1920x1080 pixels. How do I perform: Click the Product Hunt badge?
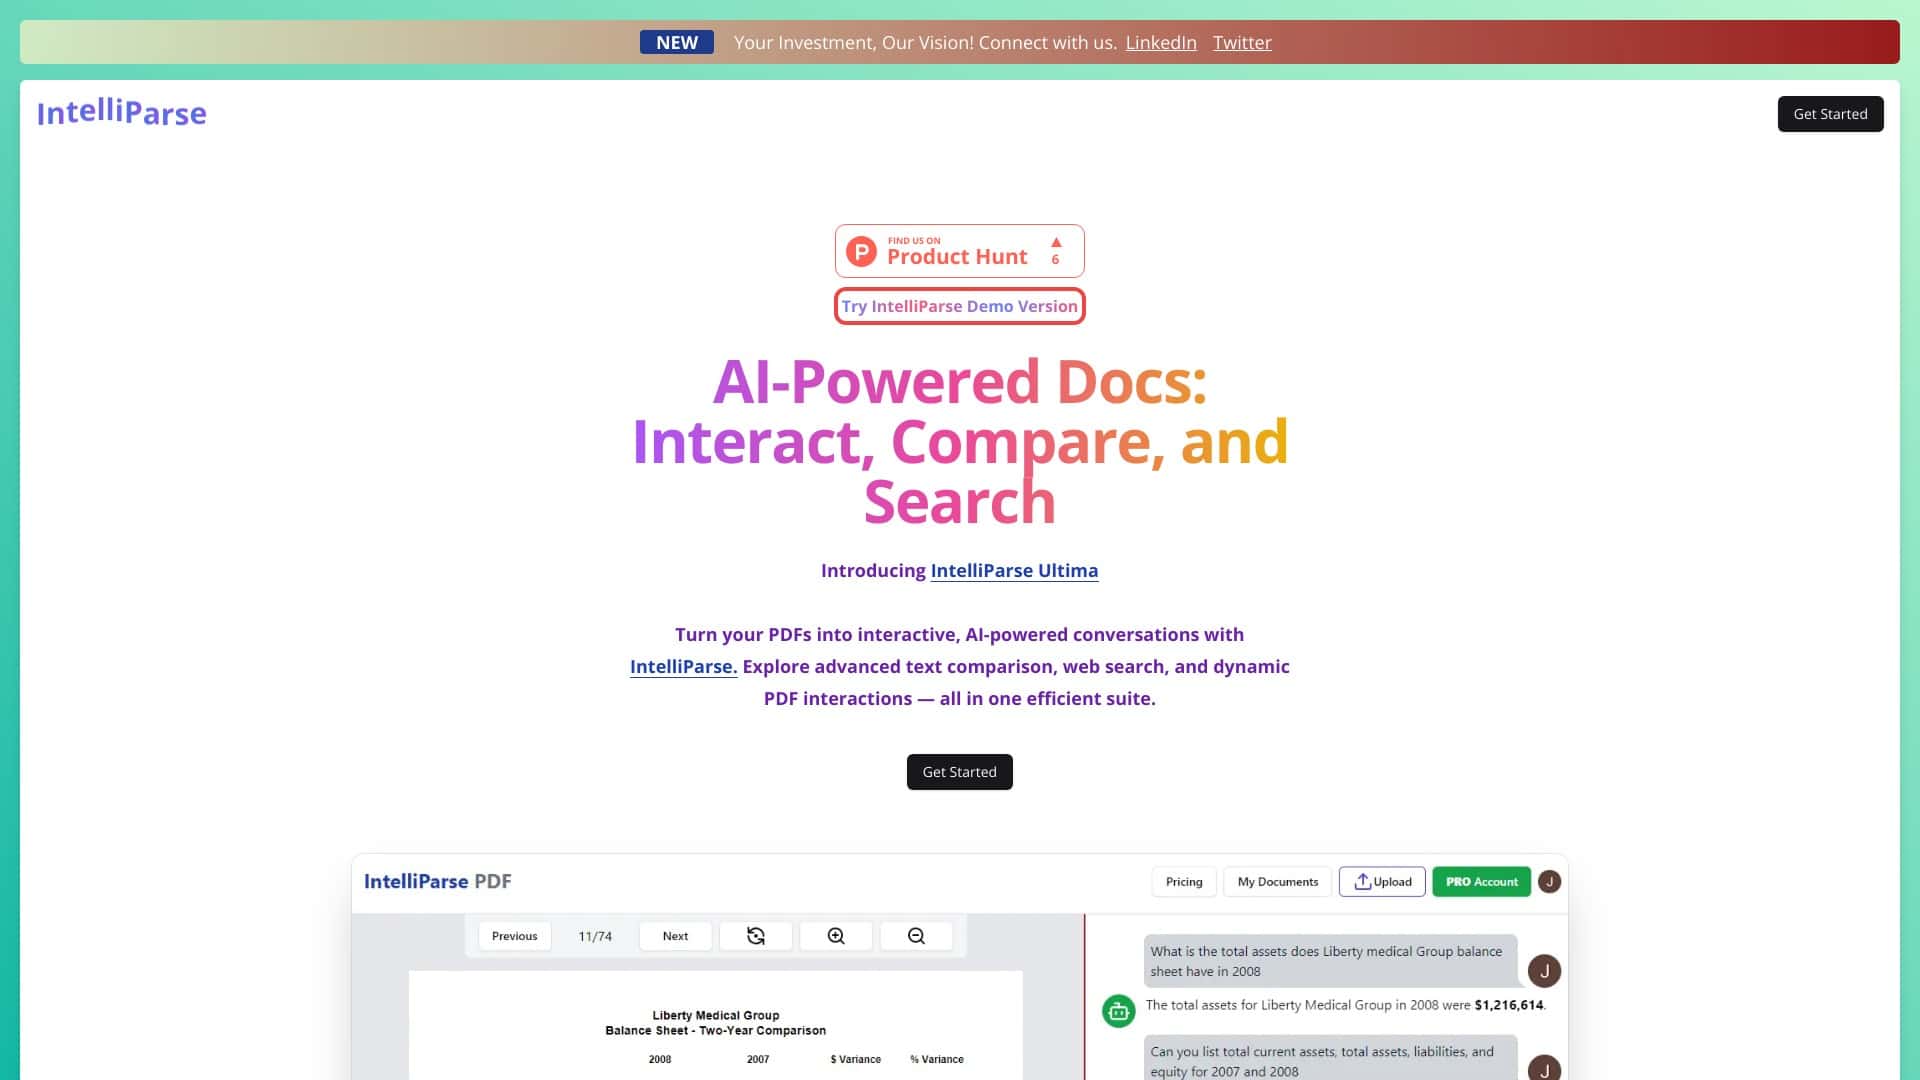coord(958,250)
